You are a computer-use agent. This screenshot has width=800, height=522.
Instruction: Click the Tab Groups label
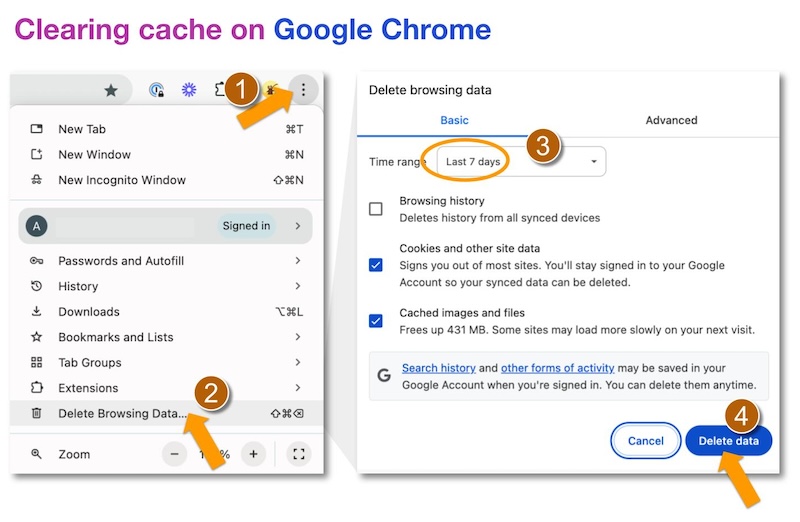pyautogui.click(x=90, y=363)
